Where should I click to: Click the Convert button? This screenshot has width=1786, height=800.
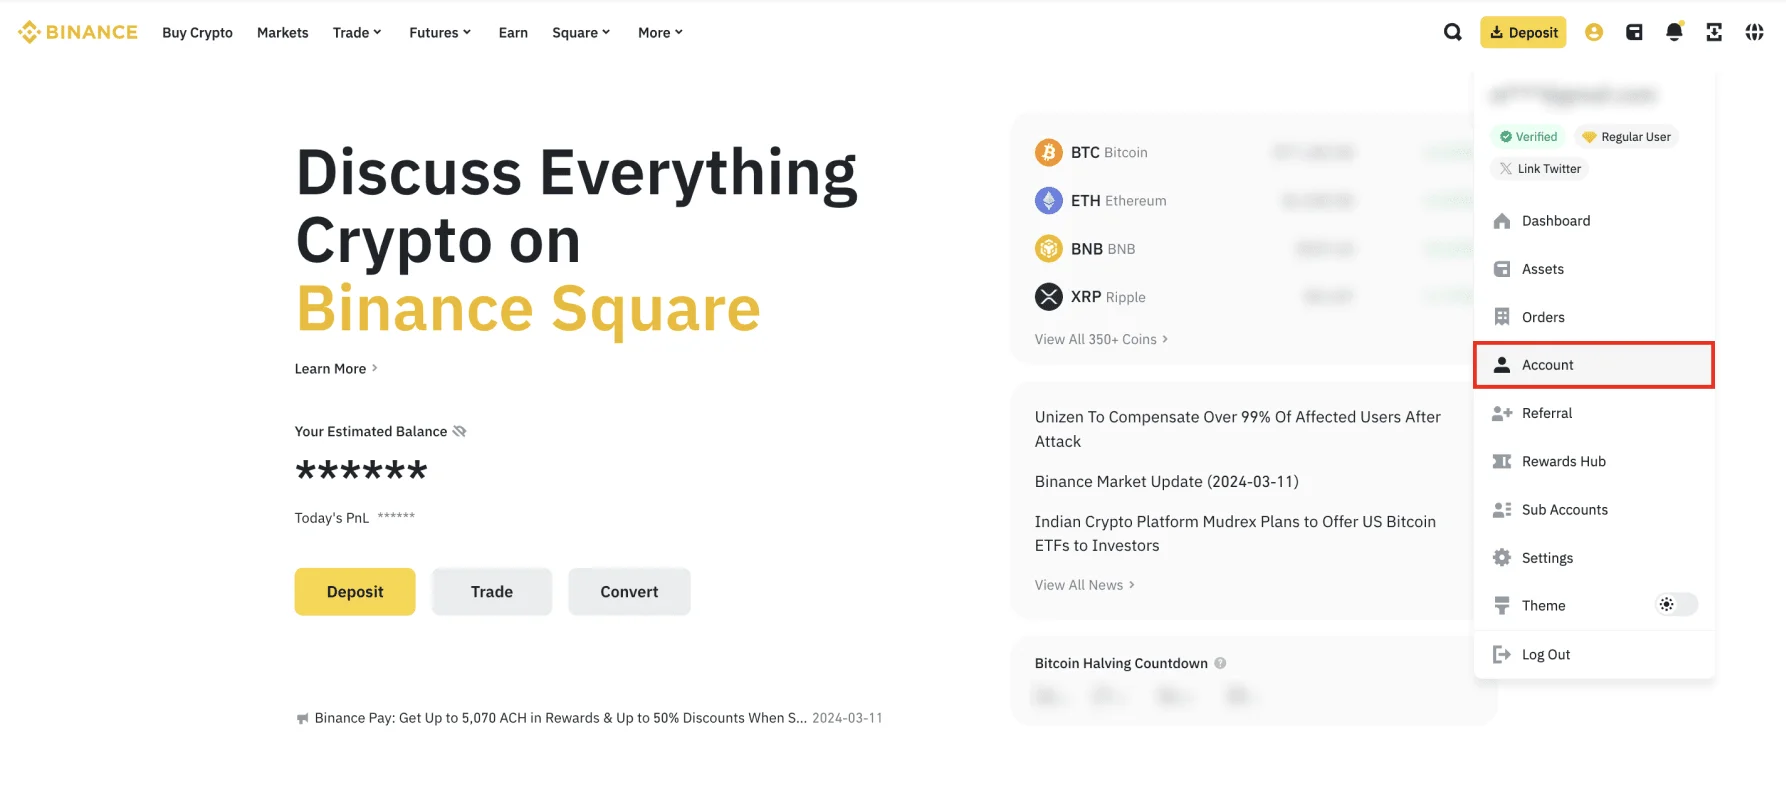pos(629,592)
